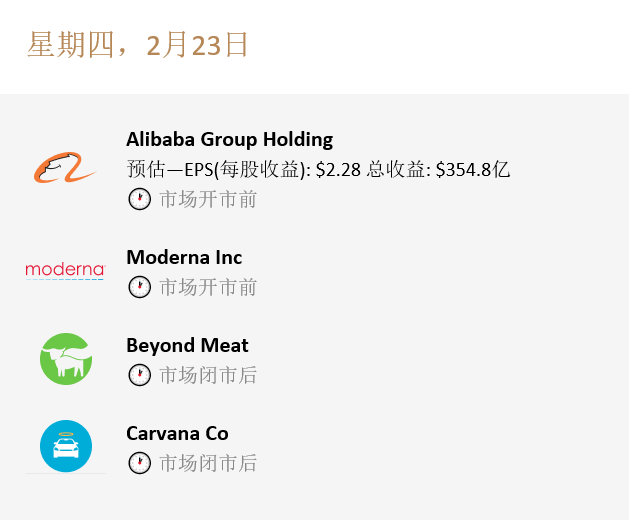Click the 总收益 $354.8亿 revenue figure

[439, 170]
